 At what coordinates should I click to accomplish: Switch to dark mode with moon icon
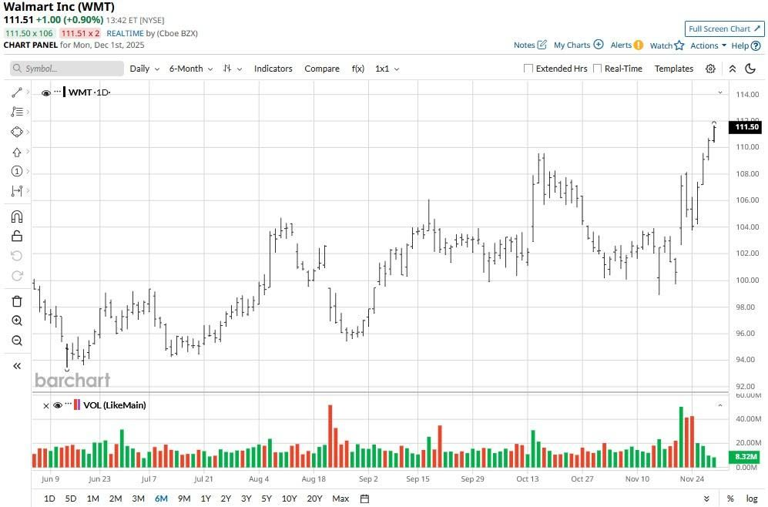point(732,69)
